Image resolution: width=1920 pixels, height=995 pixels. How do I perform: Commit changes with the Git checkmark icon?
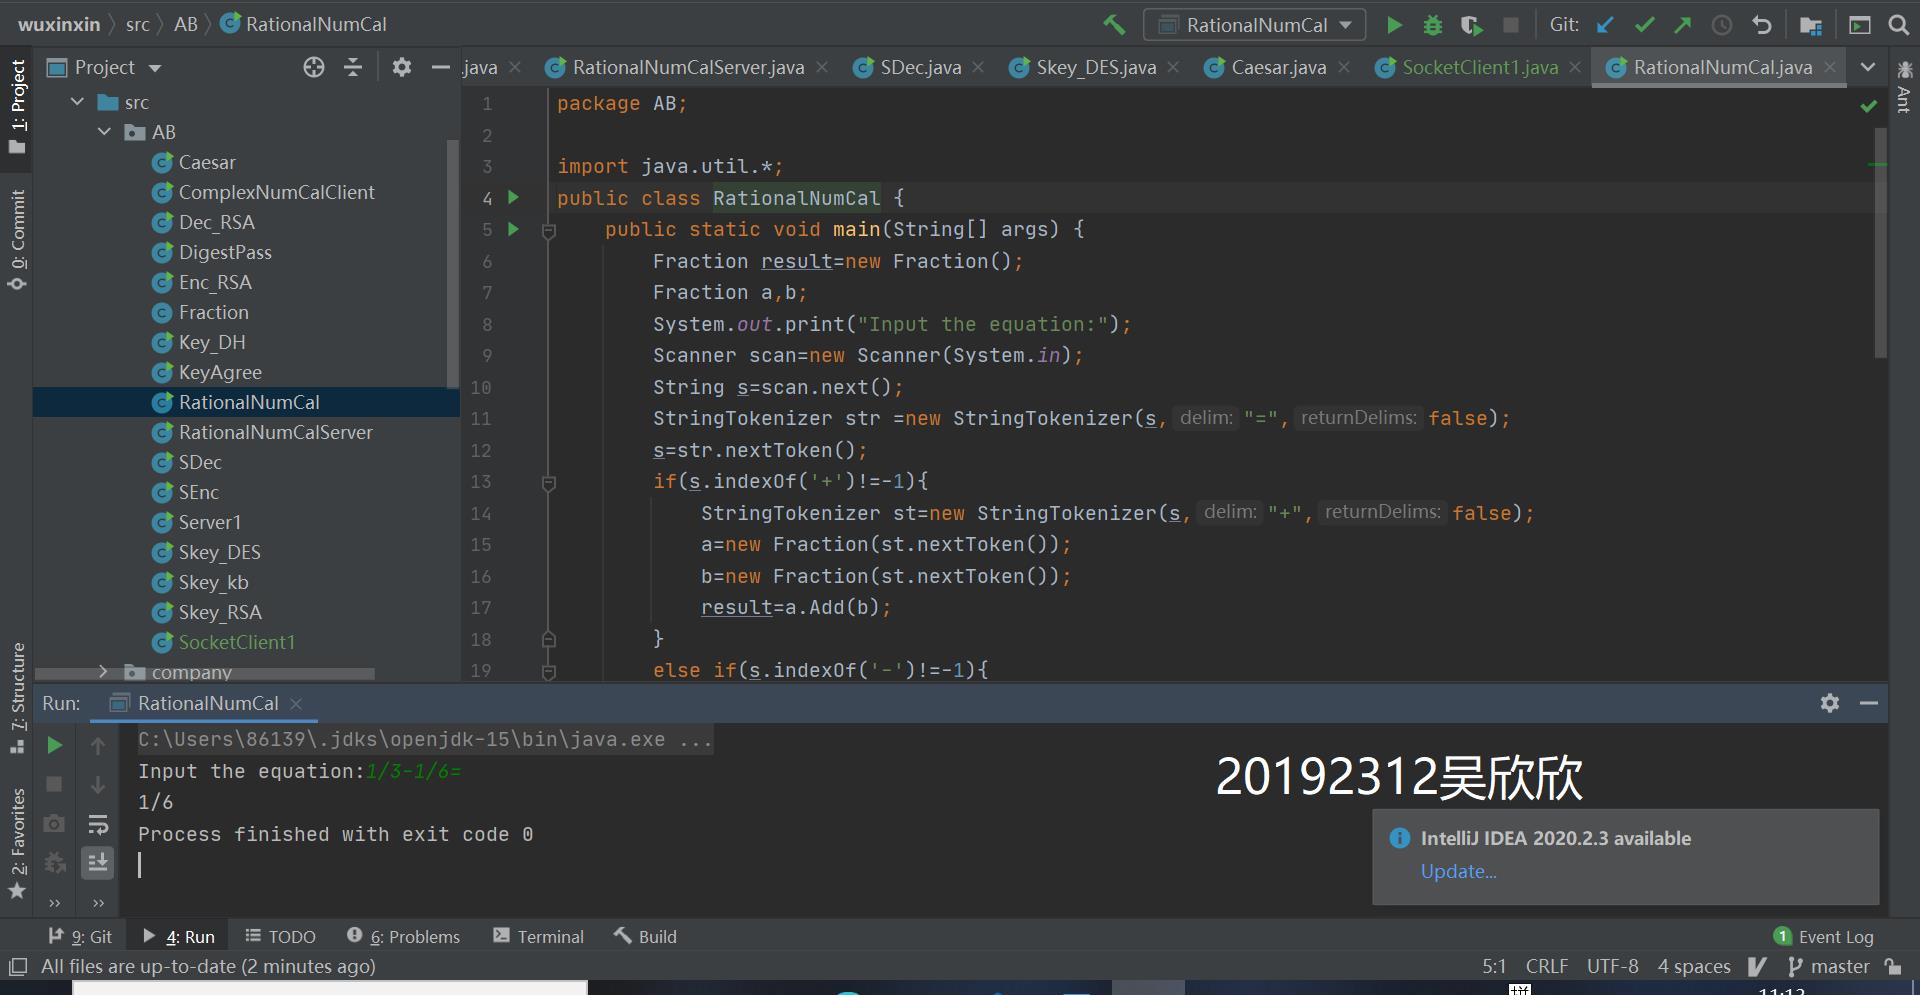tap(1644, 25)
